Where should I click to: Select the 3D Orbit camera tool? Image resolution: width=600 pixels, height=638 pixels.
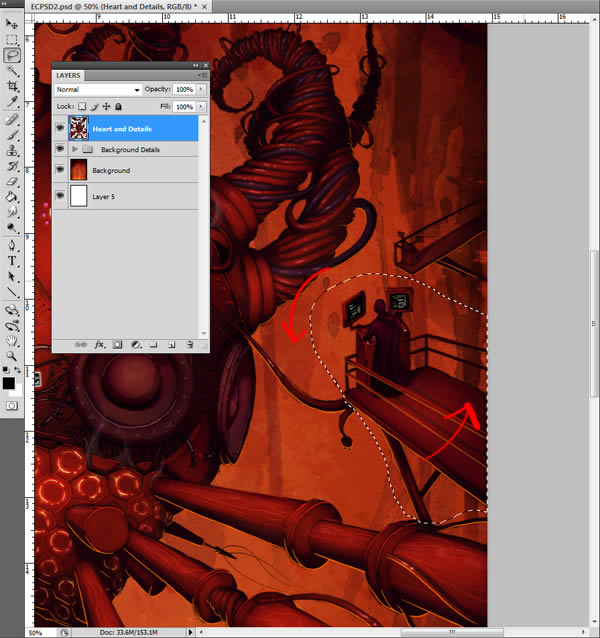11,326
